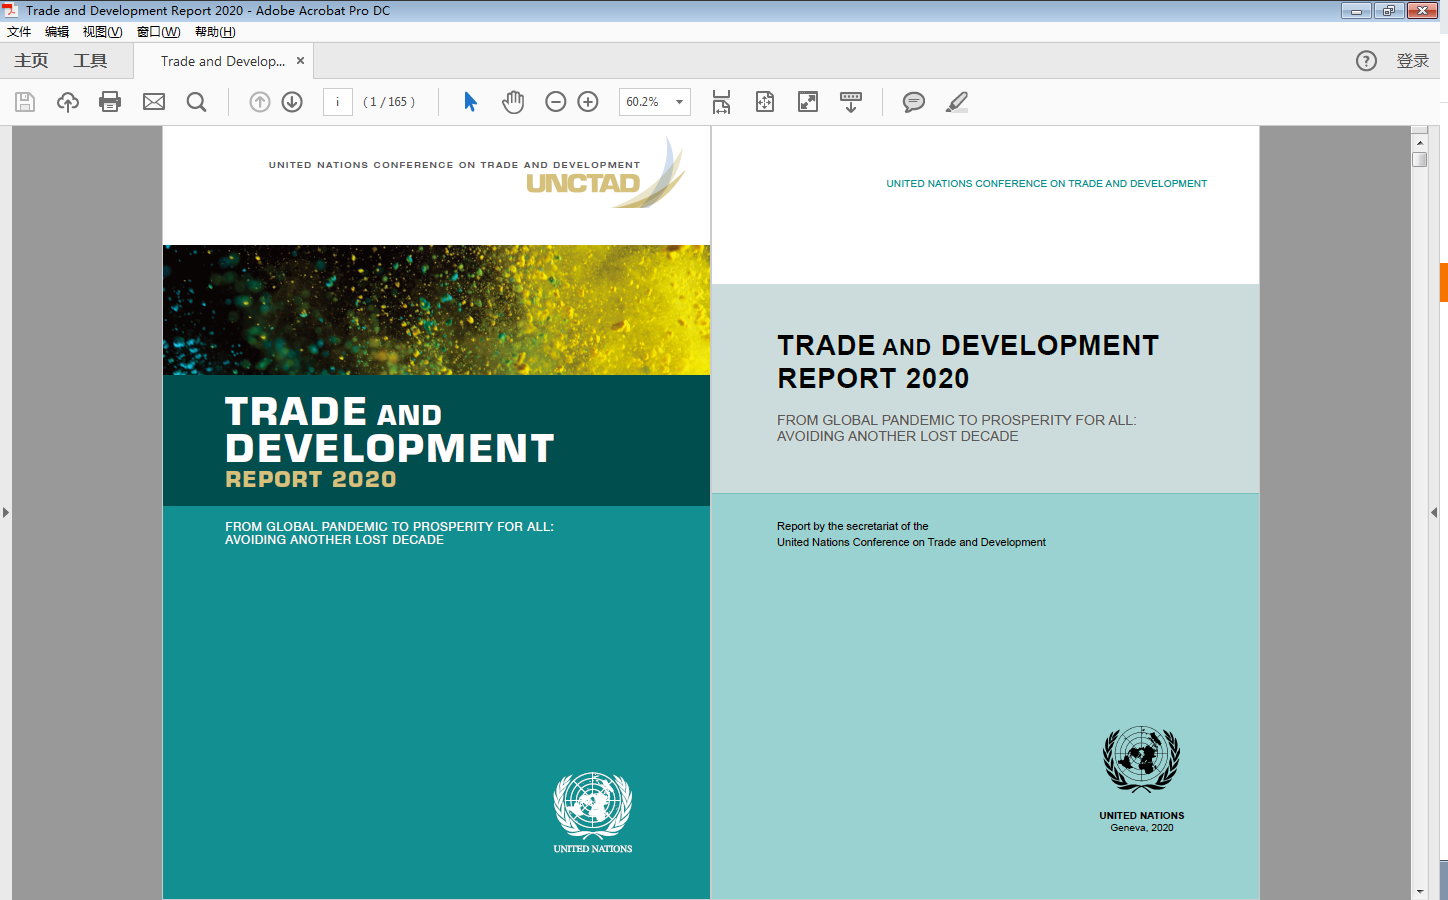The image size is (1448, 900).
Task: Go to the previous page
Action: tap(260, 102)
